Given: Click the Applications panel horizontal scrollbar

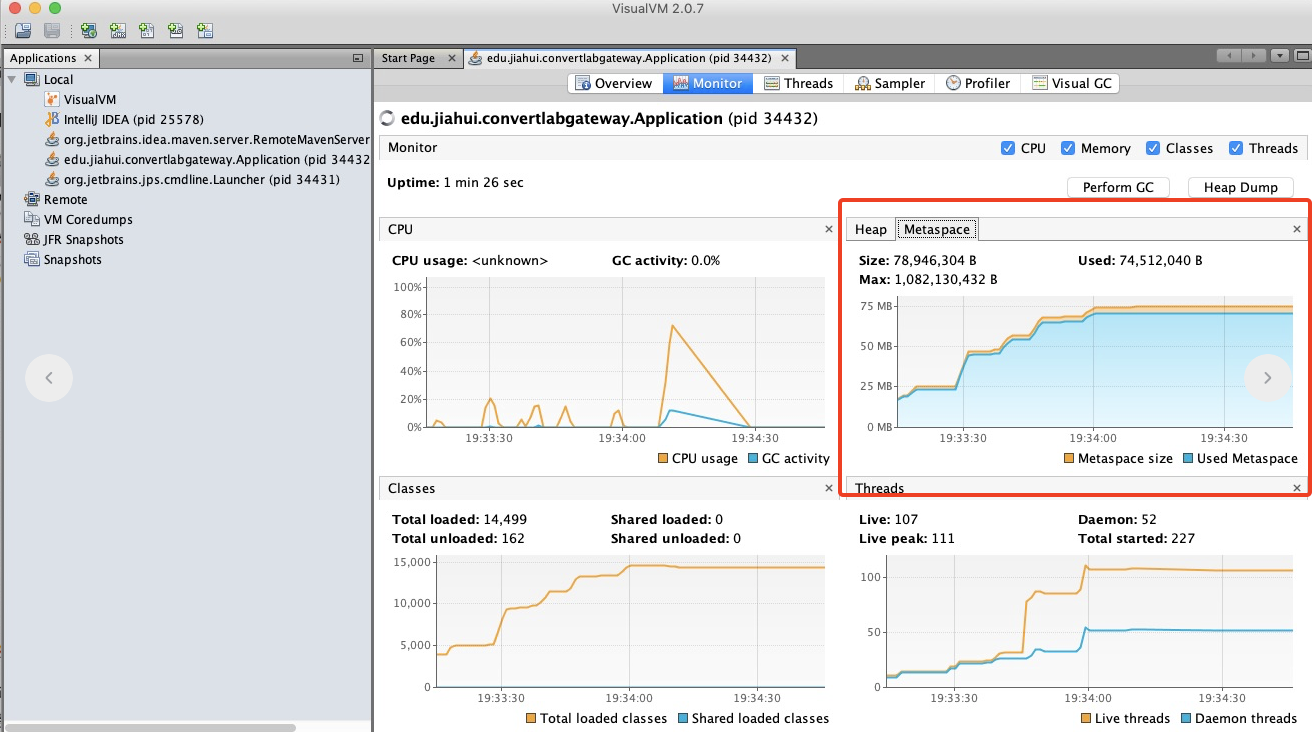Looking at the screenshot, I should [150, 728].
